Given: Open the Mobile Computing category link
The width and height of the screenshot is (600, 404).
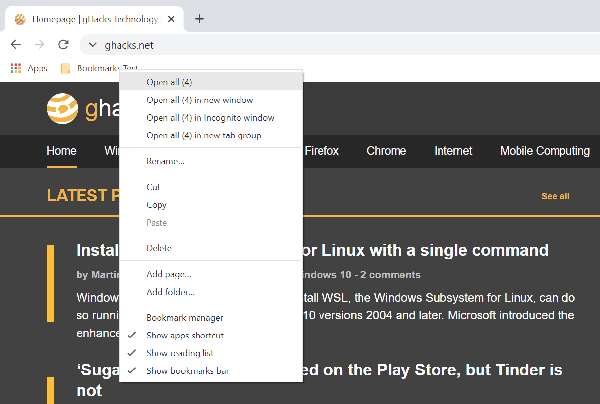Looking at the screenshot, I should click(x=545, y=151).
